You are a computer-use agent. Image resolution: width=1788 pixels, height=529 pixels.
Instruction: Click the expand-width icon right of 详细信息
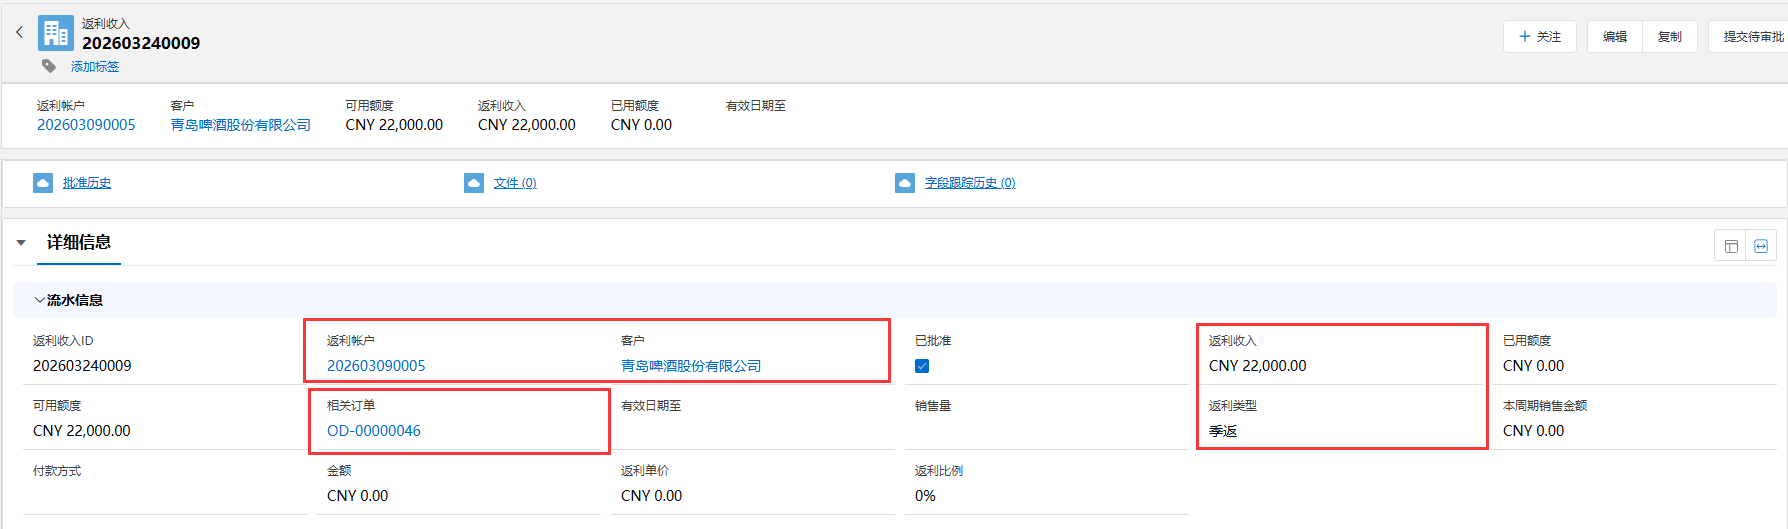[x=1761, y=246]
